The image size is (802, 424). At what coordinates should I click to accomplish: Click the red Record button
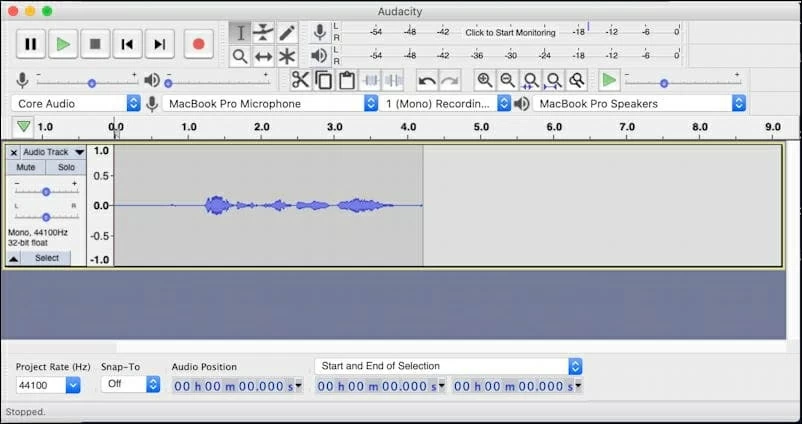coord(198,44)
